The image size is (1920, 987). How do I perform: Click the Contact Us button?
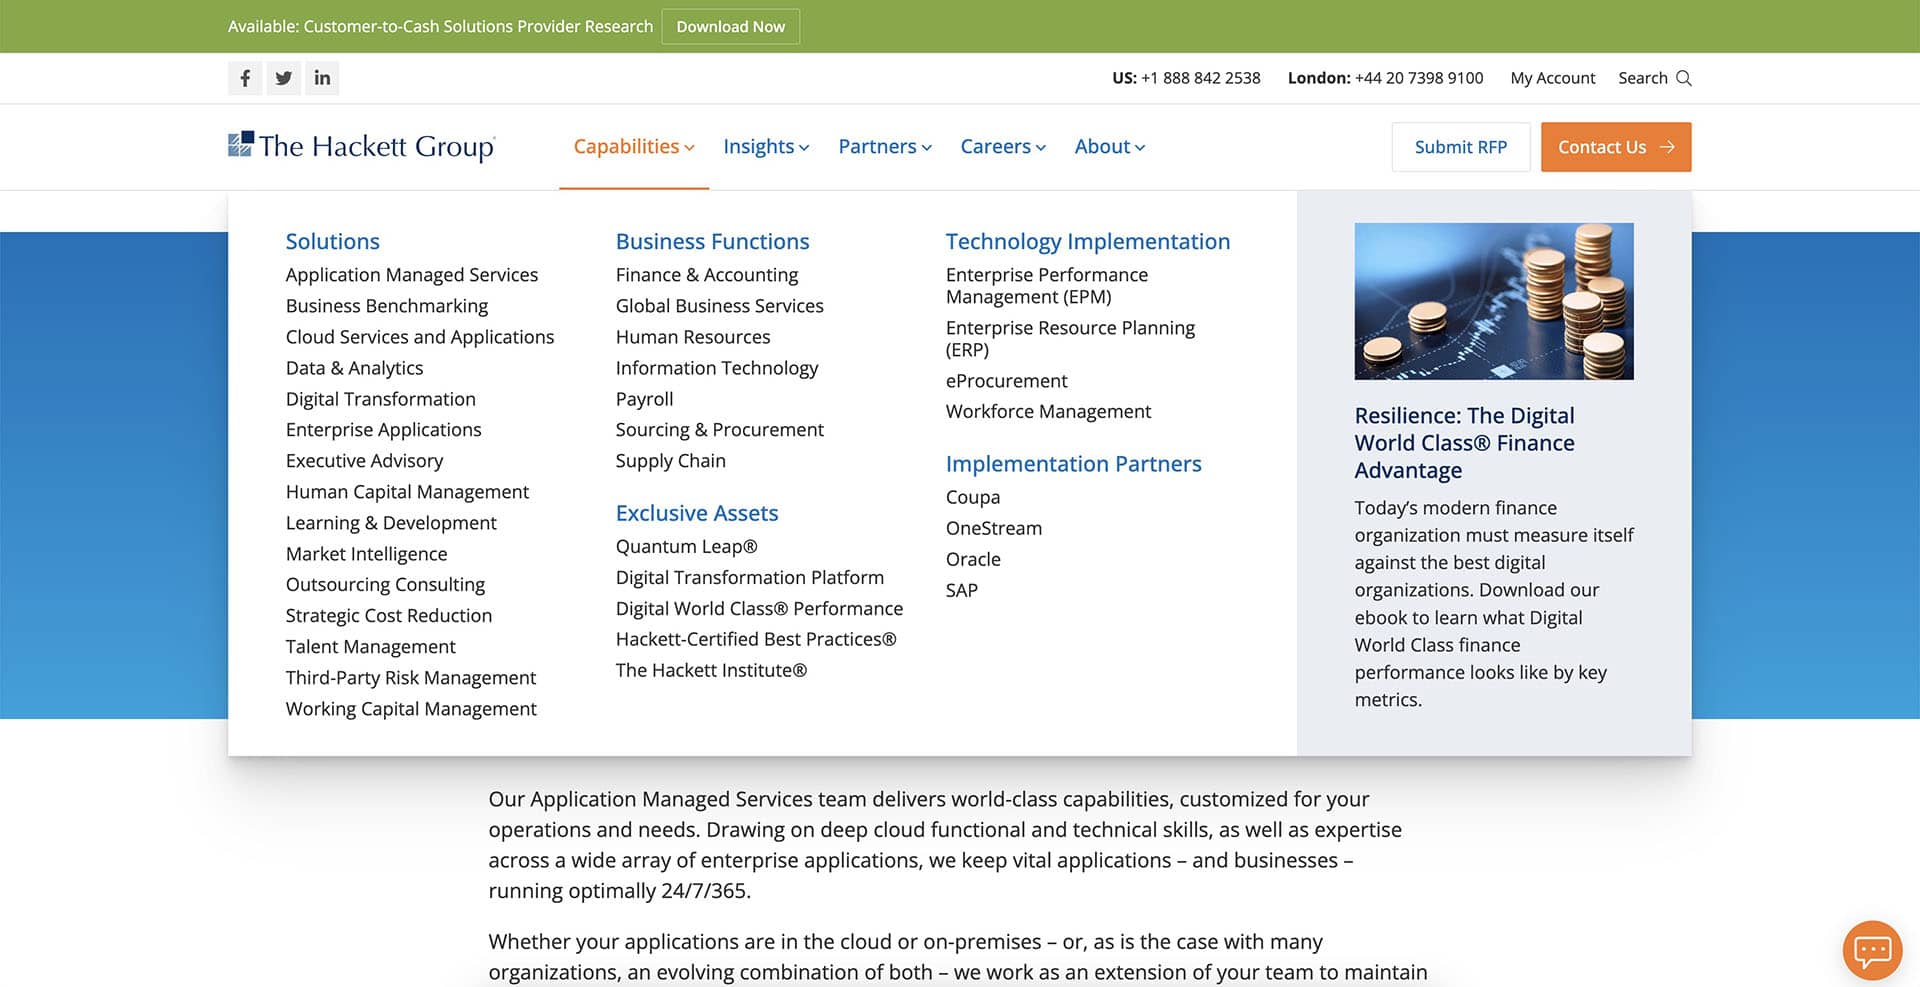tap(1616, 147)
